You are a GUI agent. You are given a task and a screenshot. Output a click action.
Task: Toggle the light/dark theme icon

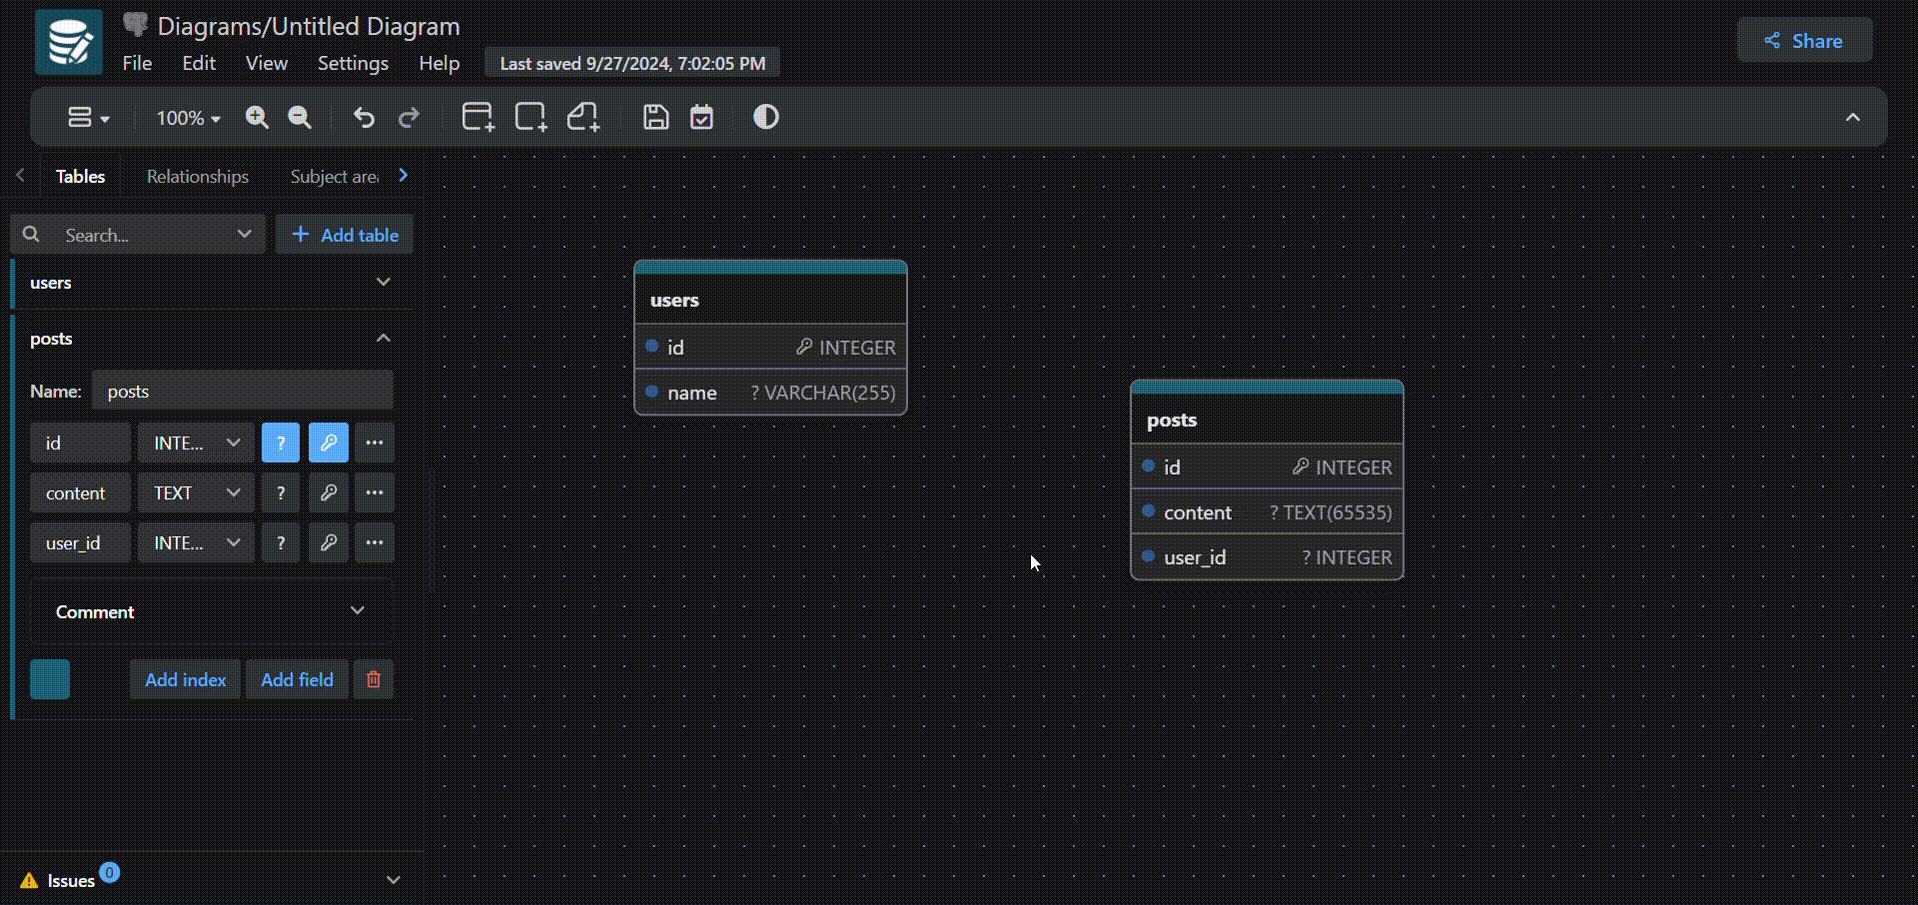pos(766,117)
